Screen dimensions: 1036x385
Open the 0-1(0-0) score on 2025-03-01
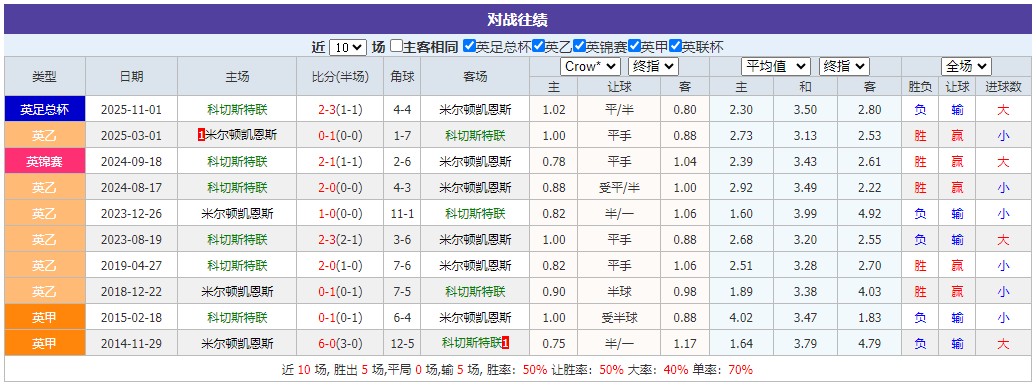pos(340,135)
